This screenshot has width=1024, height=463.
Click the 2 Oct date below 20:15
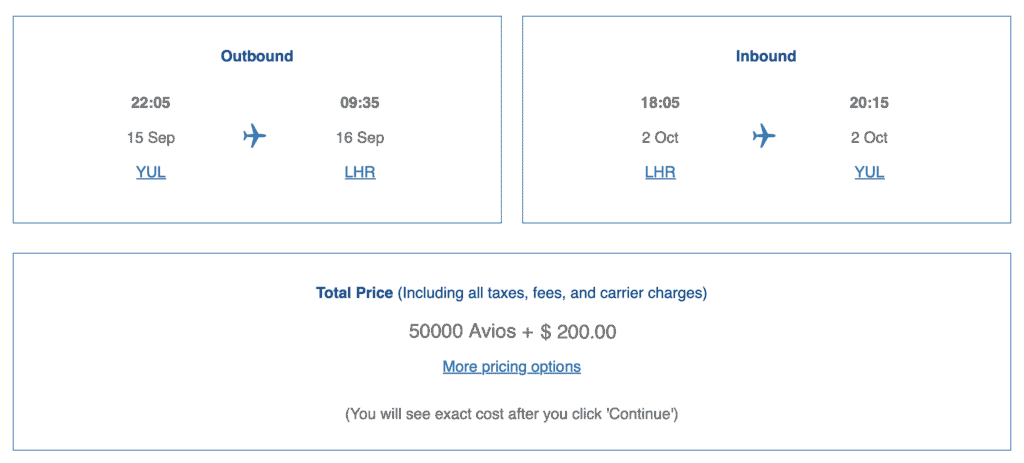pyautogui.click(x=869, y=137)
